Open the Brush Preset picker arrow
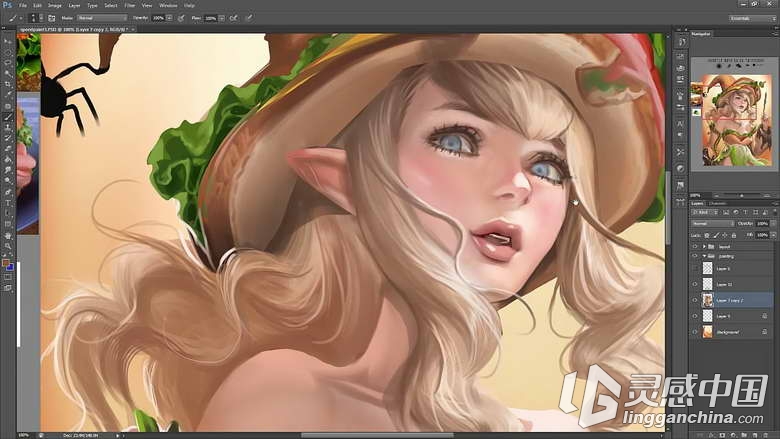 point(41,18)
